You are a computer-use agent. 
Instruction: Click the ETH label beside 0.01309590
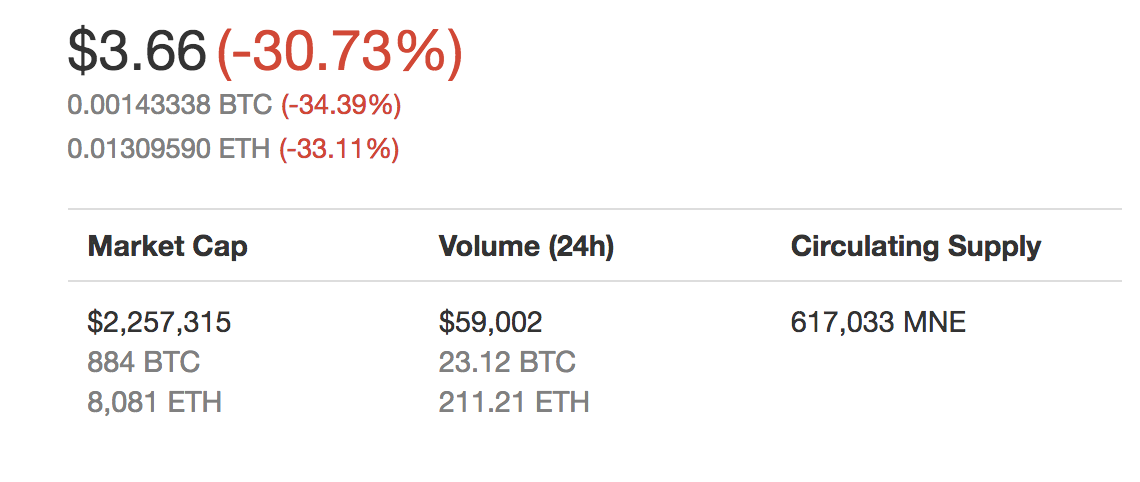(244, 150)
